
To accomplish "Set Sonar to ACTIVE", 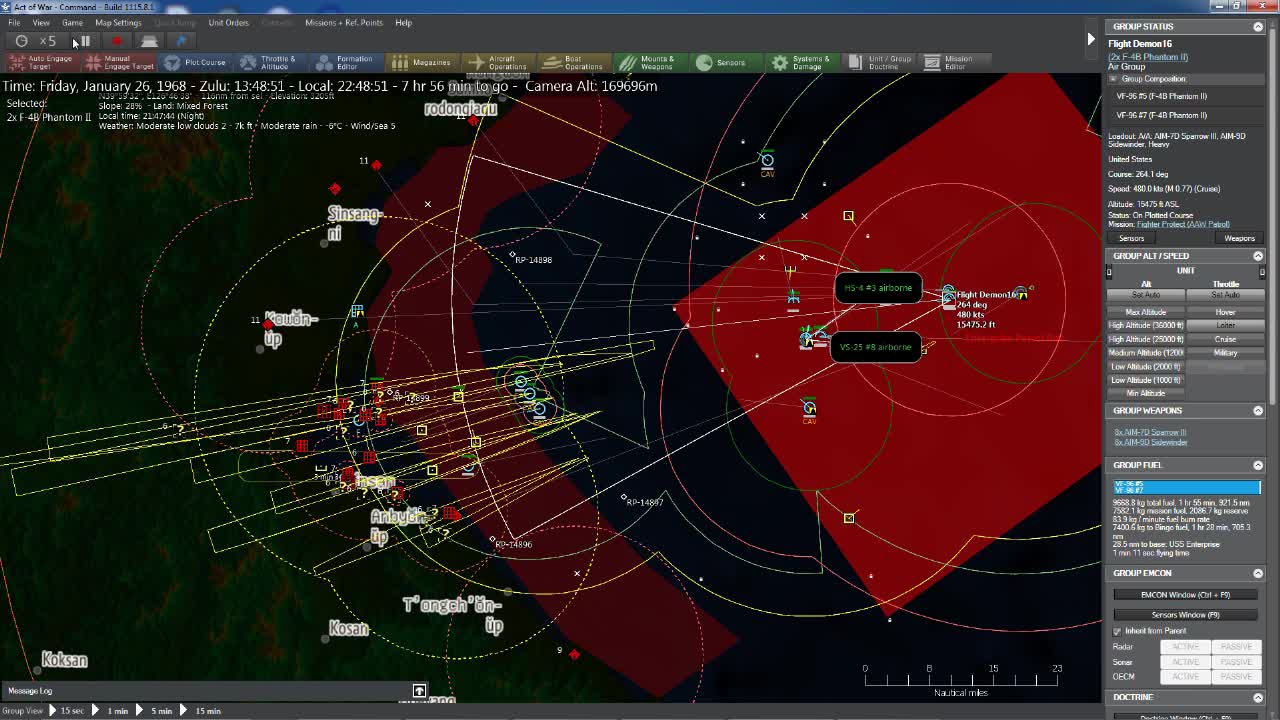I will tap(1185, 662).
